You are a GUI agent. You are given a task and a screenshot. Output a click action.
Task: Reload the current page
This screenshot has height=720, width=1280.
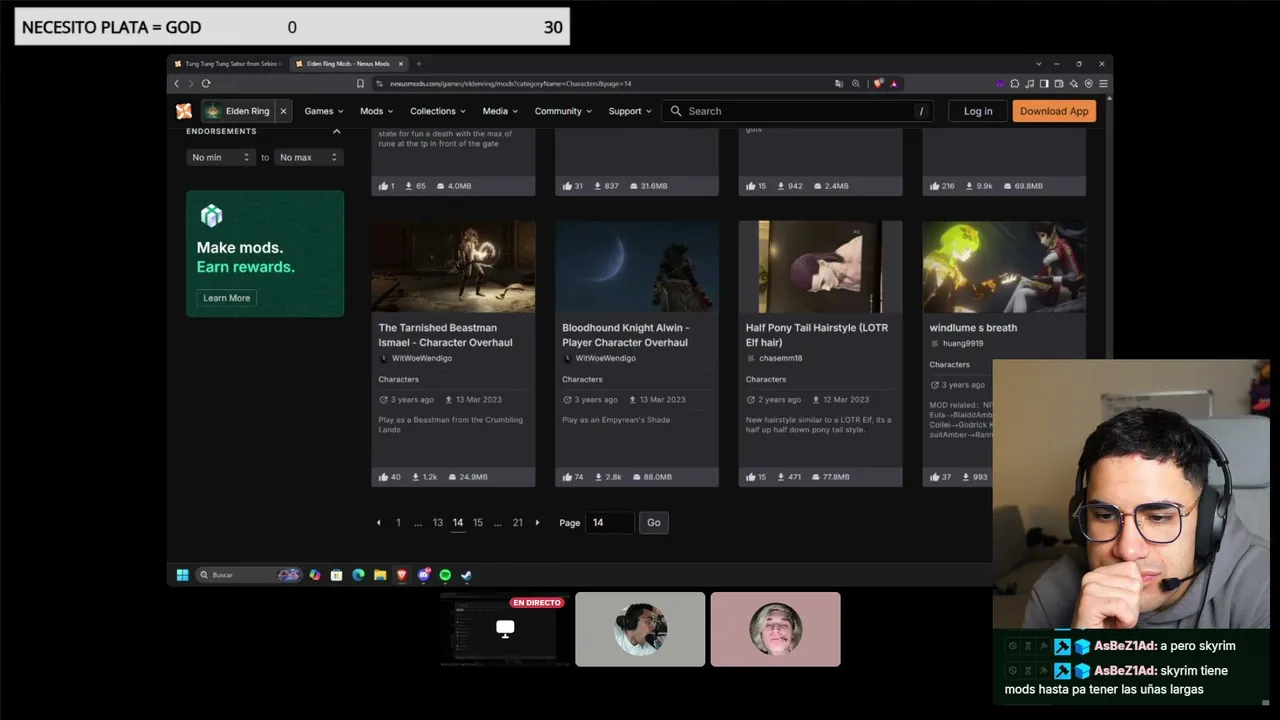[x=206, y=83]
